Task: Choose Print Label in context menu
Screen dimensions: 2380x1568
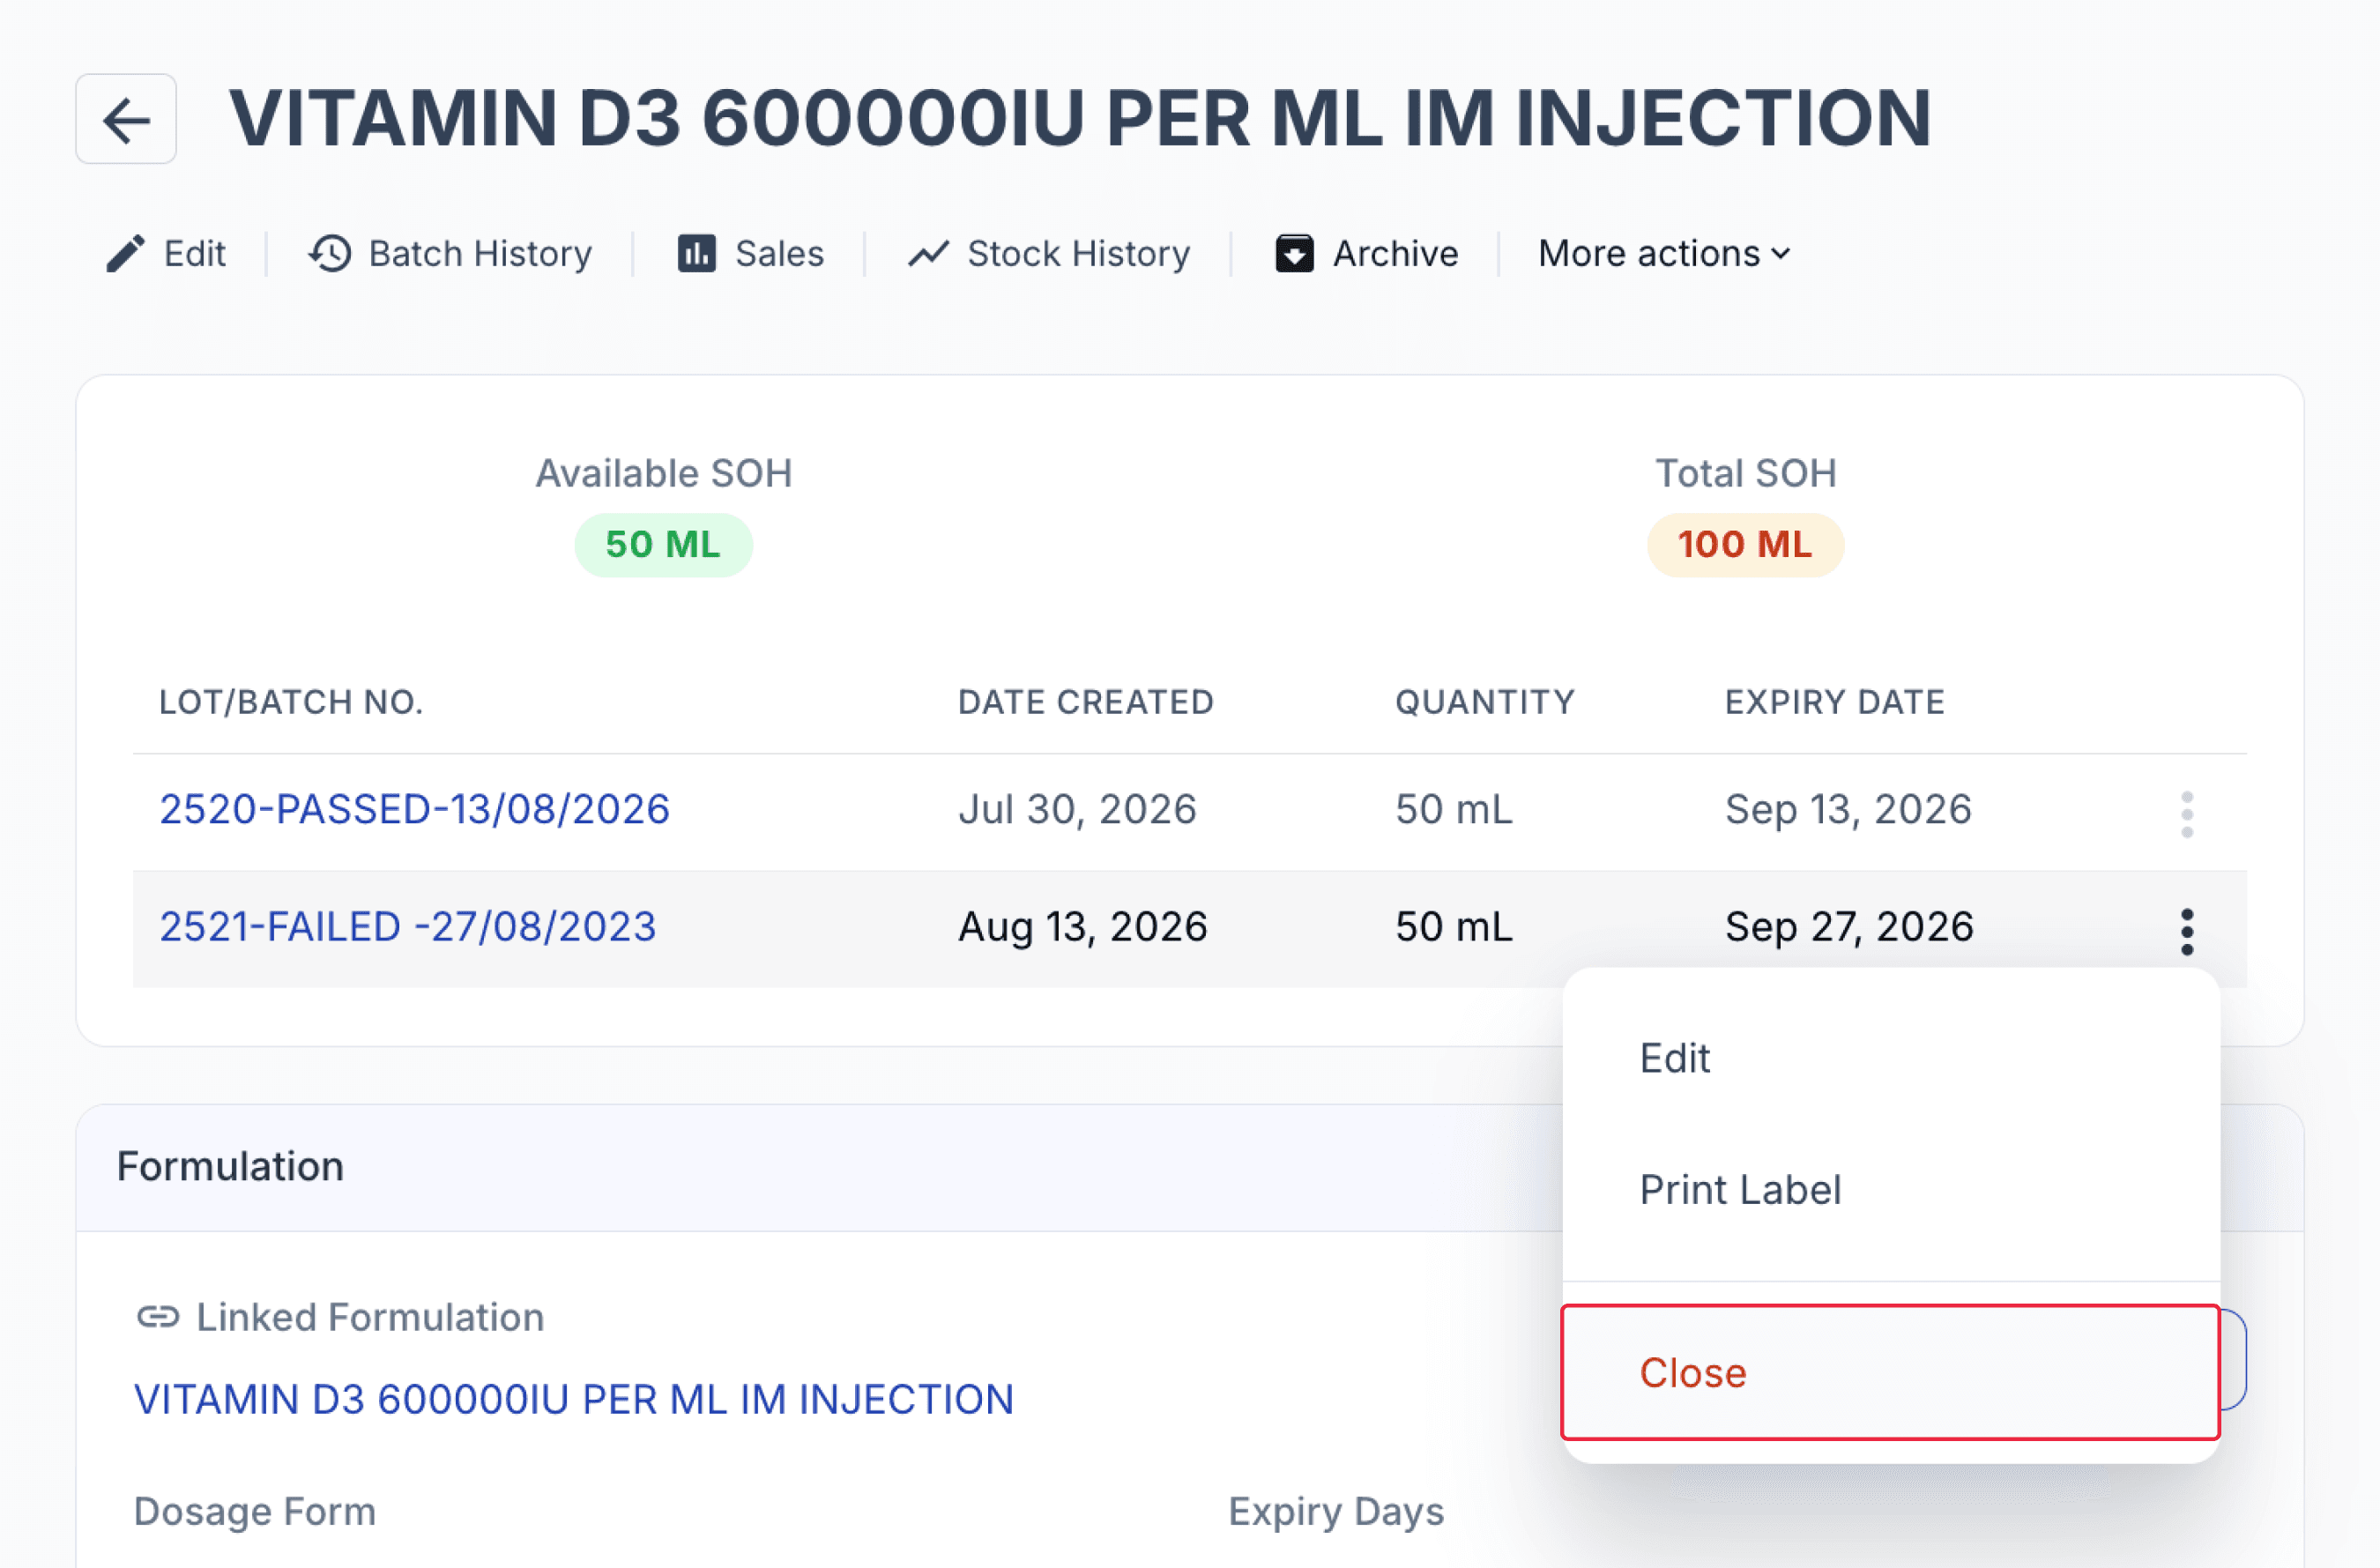Action: pos(1740,1190)
